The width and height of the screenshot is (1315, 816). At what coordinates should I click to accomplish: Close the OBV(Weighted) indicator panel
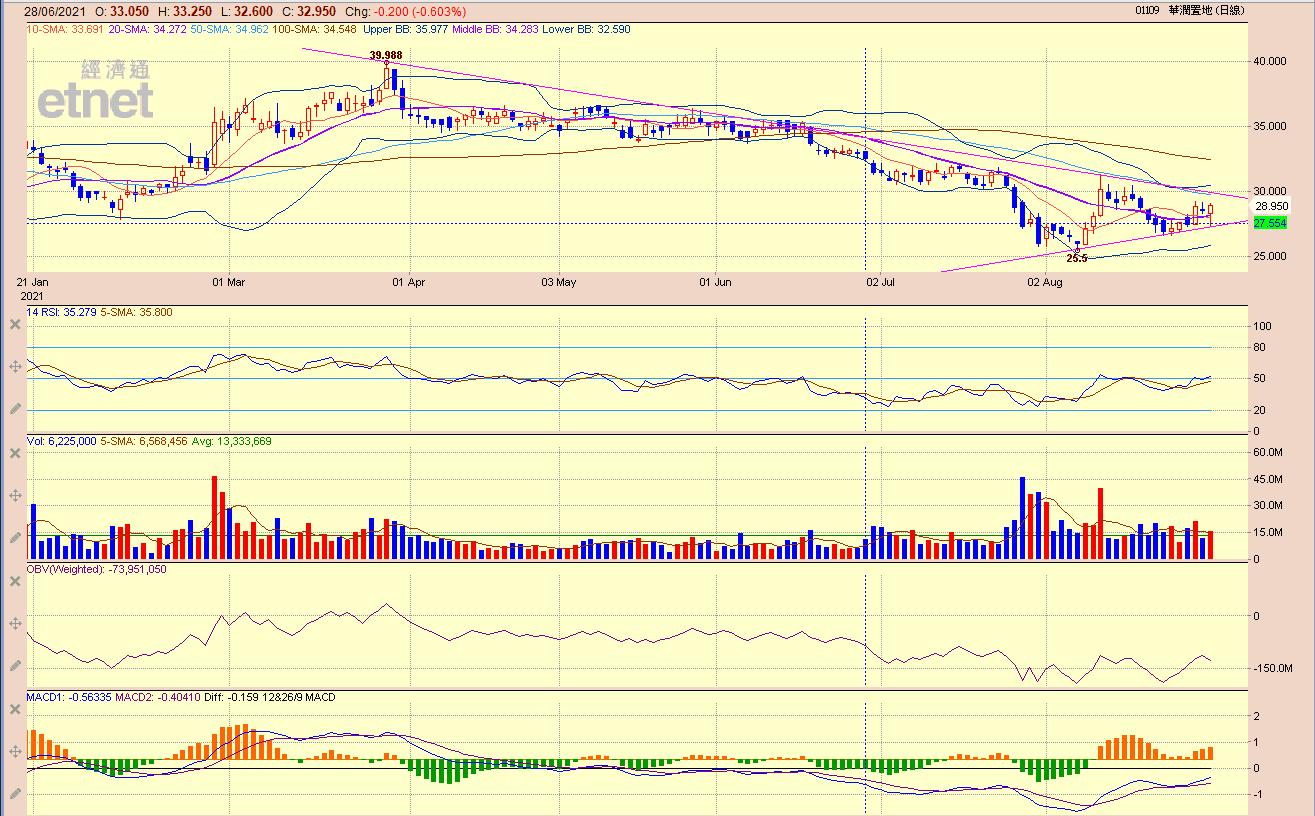15,581
